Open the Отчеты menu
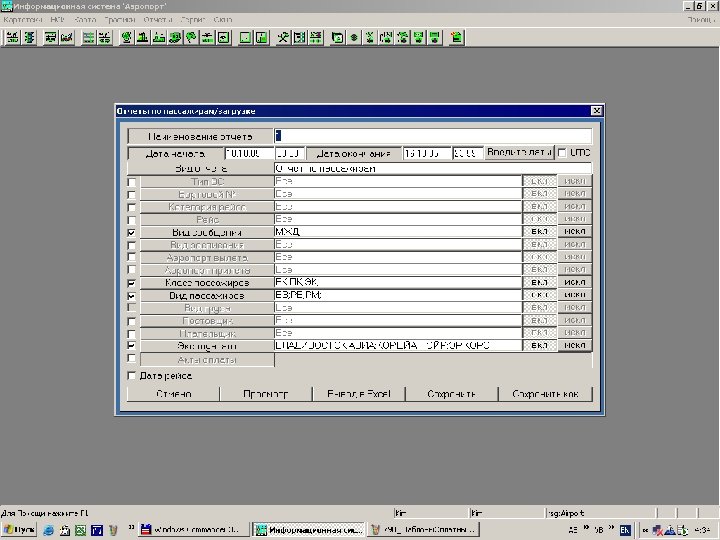 click(x=156, y=19)
